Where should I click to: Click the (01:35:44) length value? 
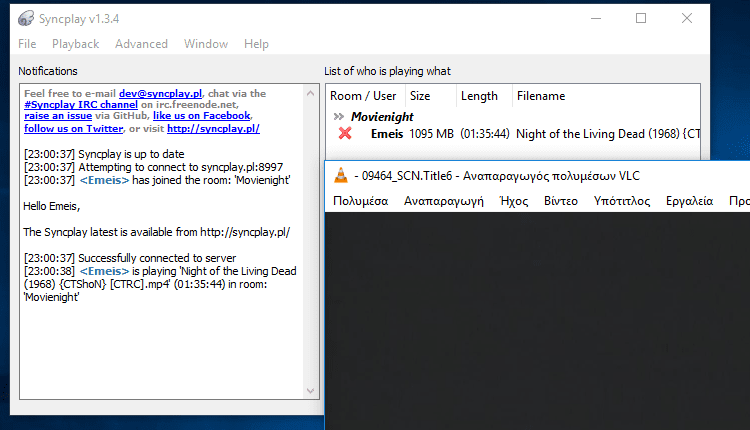pyautogui.click(x=485, y=134)
